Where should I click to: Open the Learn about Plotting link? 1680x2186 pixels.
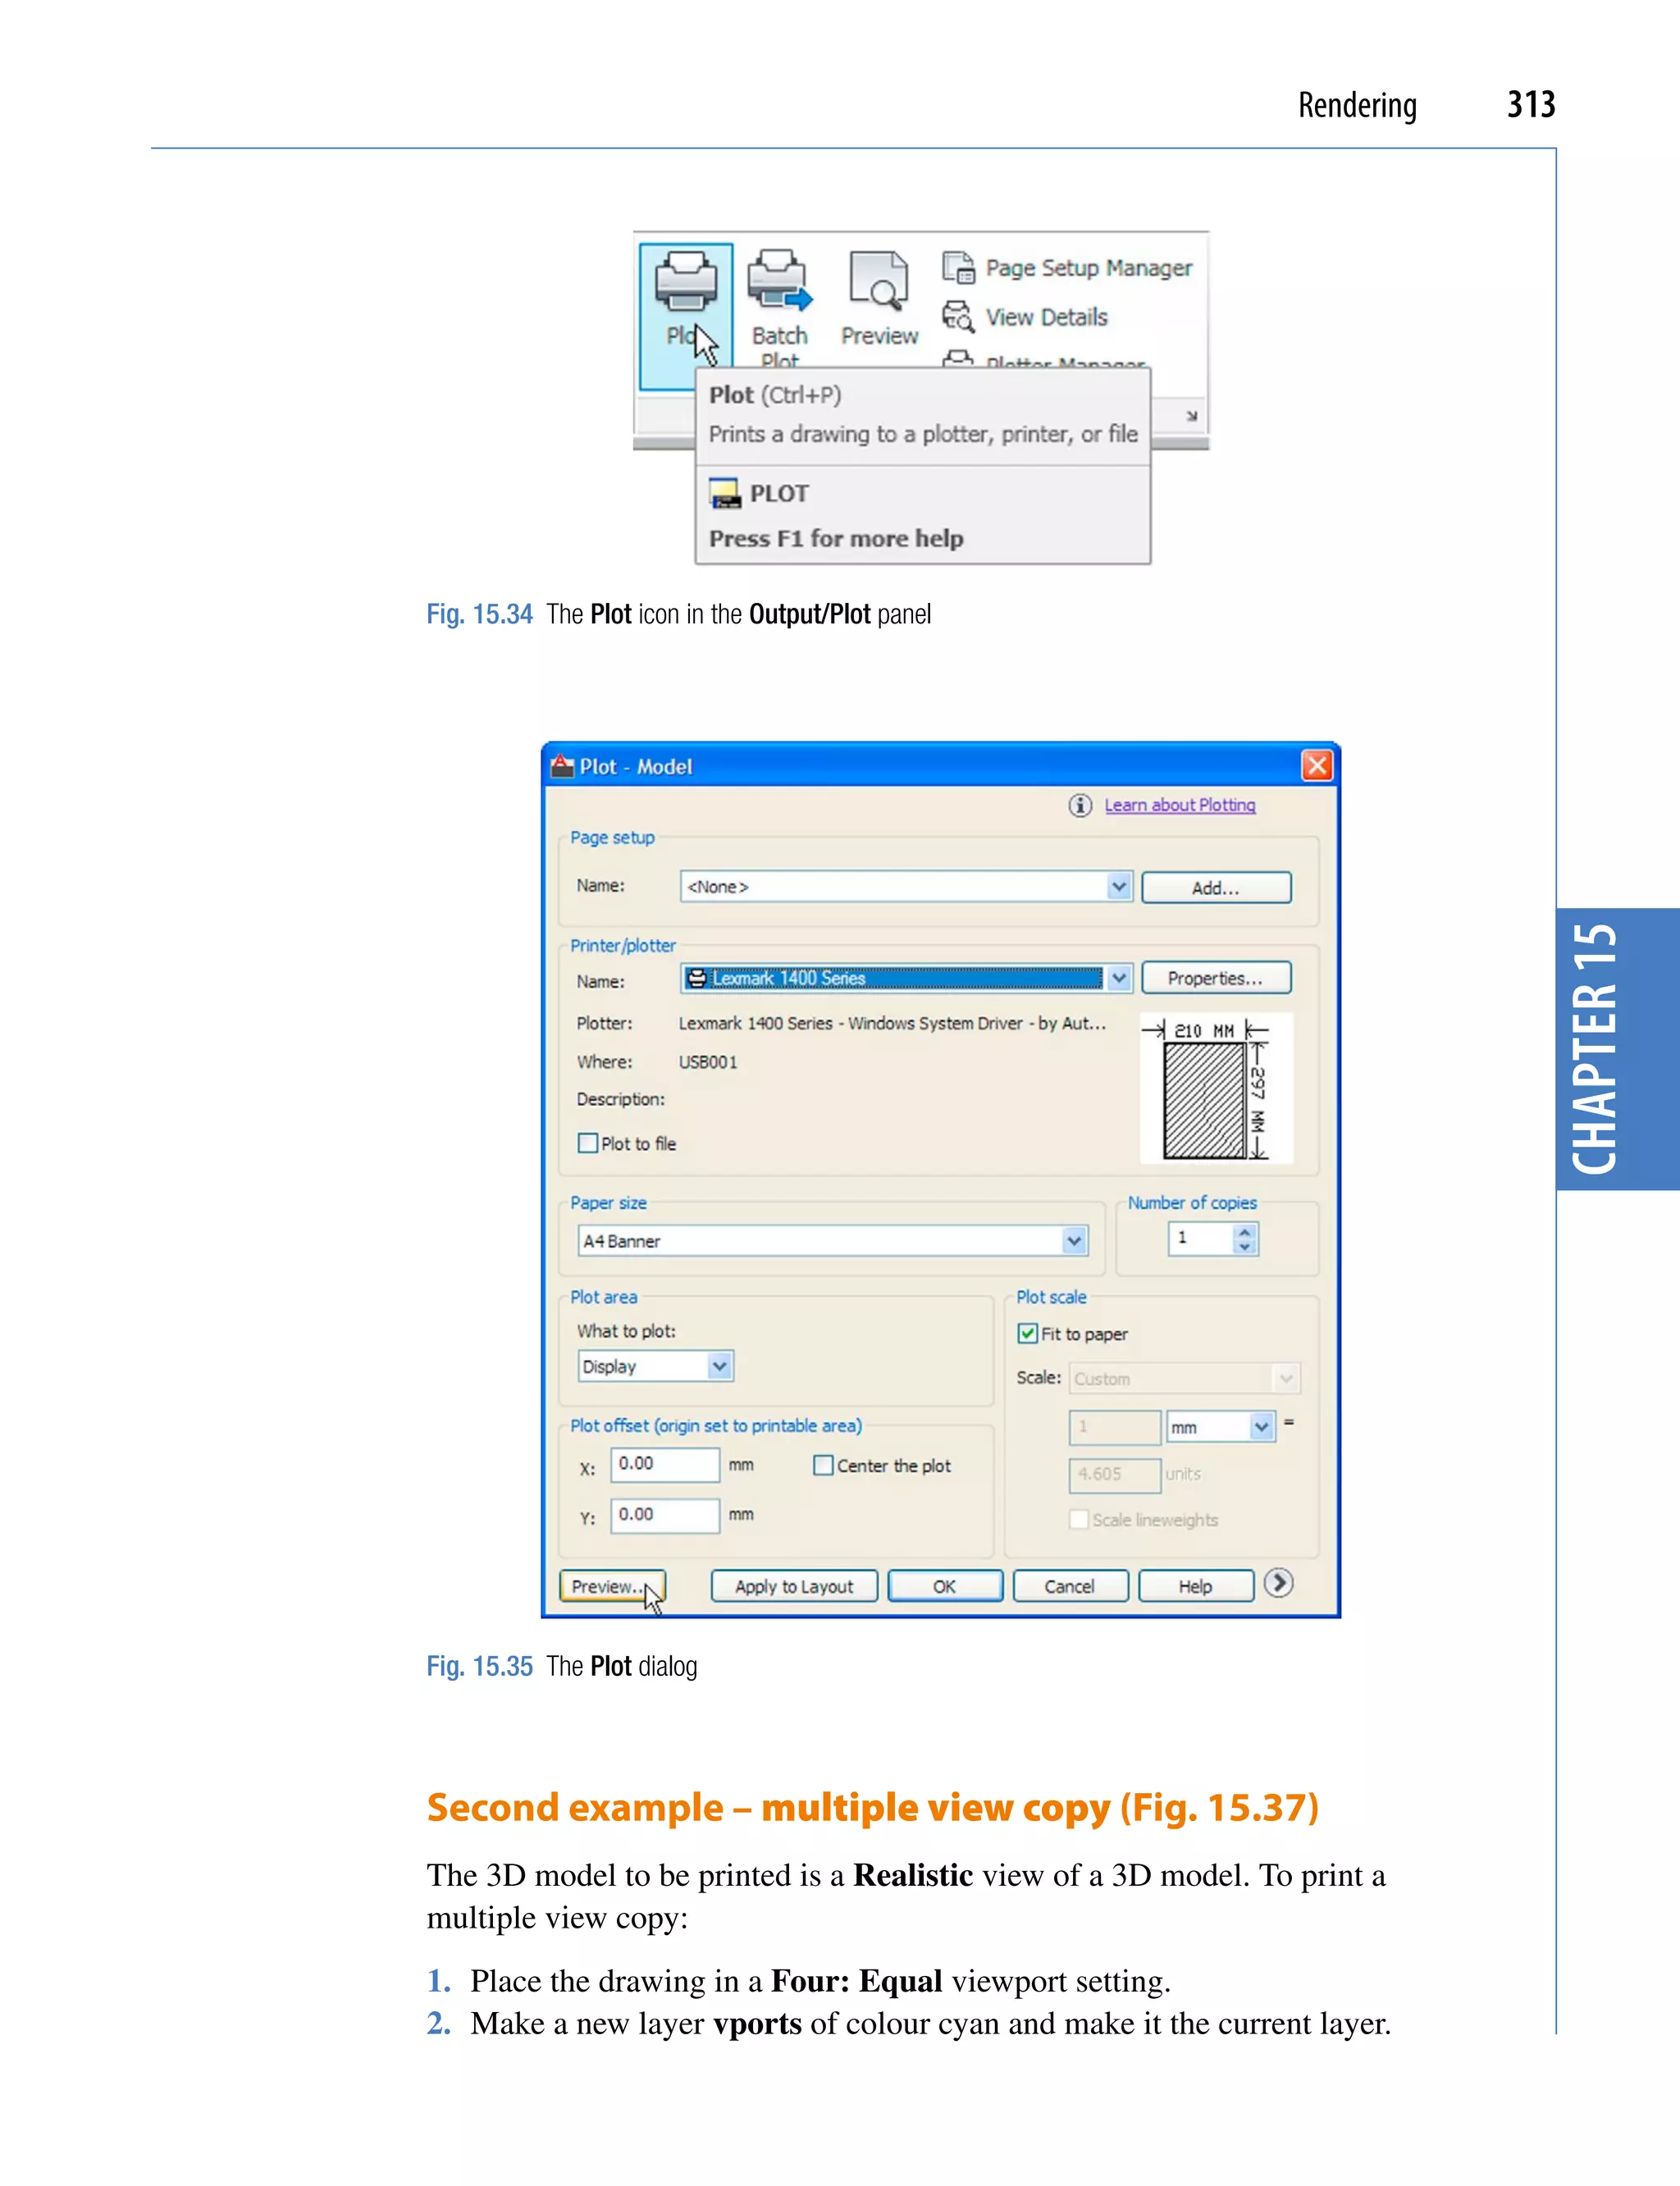(1179, 805)
